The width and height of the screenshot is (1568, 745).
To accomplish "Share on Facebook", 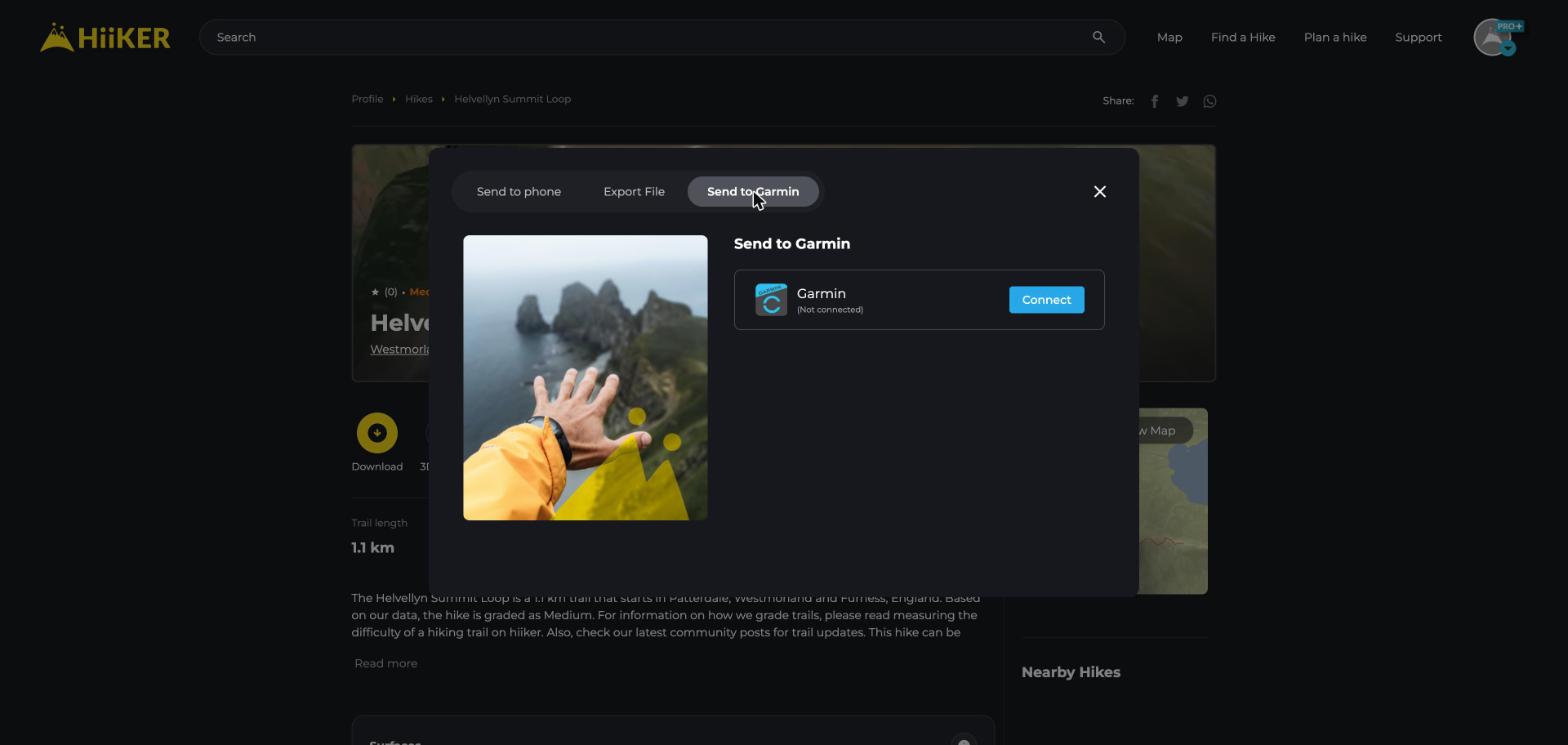I will click(1154, 101).
